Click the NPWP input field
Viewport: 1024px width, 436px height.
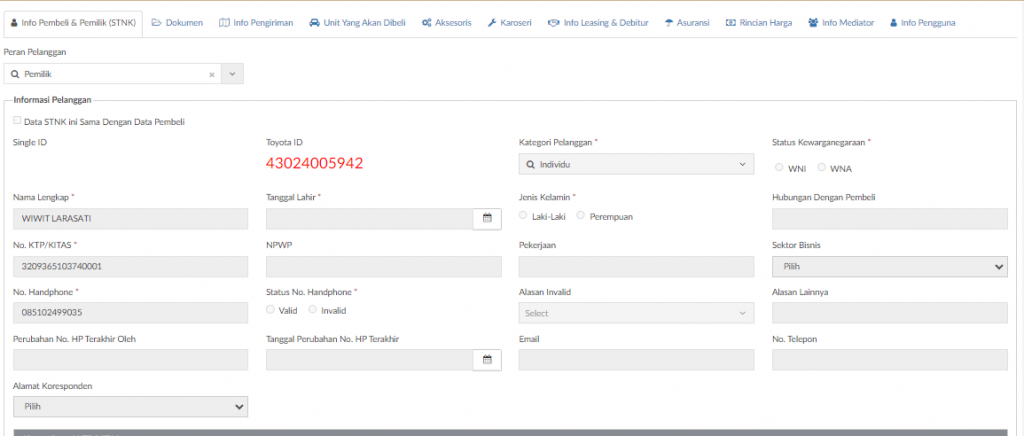384,266
